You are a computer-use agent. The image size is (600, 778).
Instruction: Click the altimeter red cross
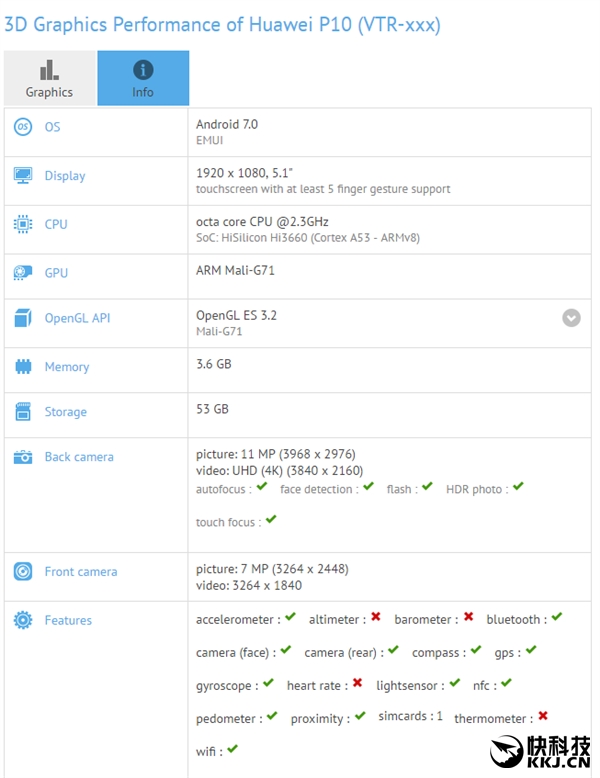coord(376,617)
